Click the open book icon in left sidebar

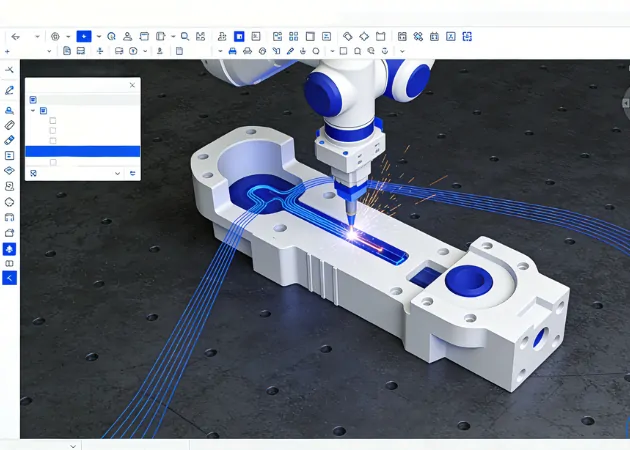9,264
